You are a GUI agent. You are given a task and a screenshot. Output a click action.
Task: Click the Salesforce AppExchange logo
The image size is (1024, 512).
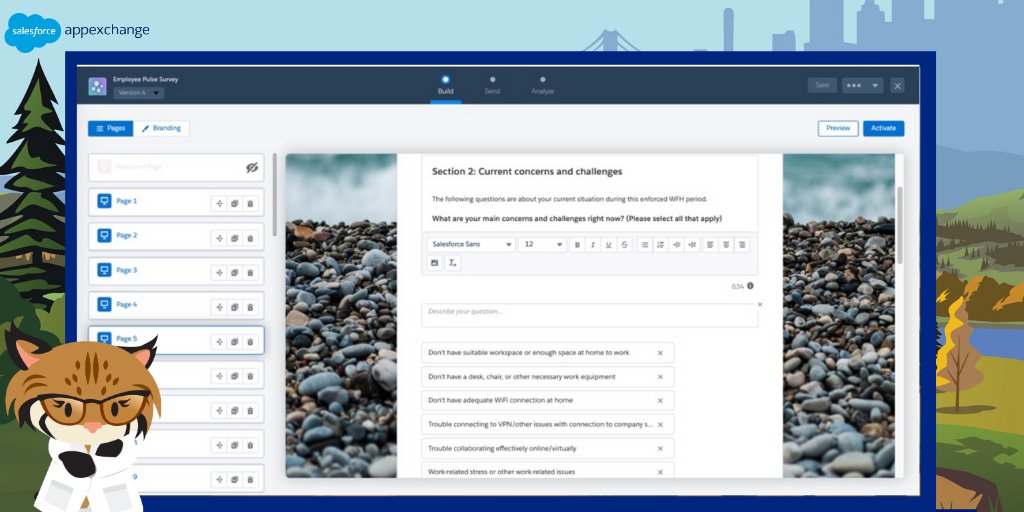click(x=77, y=31)
